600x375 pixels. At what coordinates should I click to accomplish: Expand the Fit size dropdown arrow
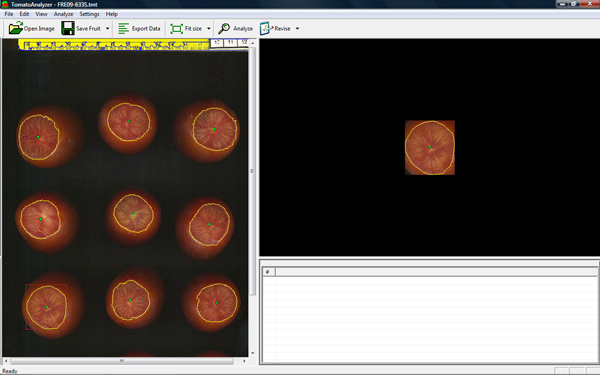209,29
